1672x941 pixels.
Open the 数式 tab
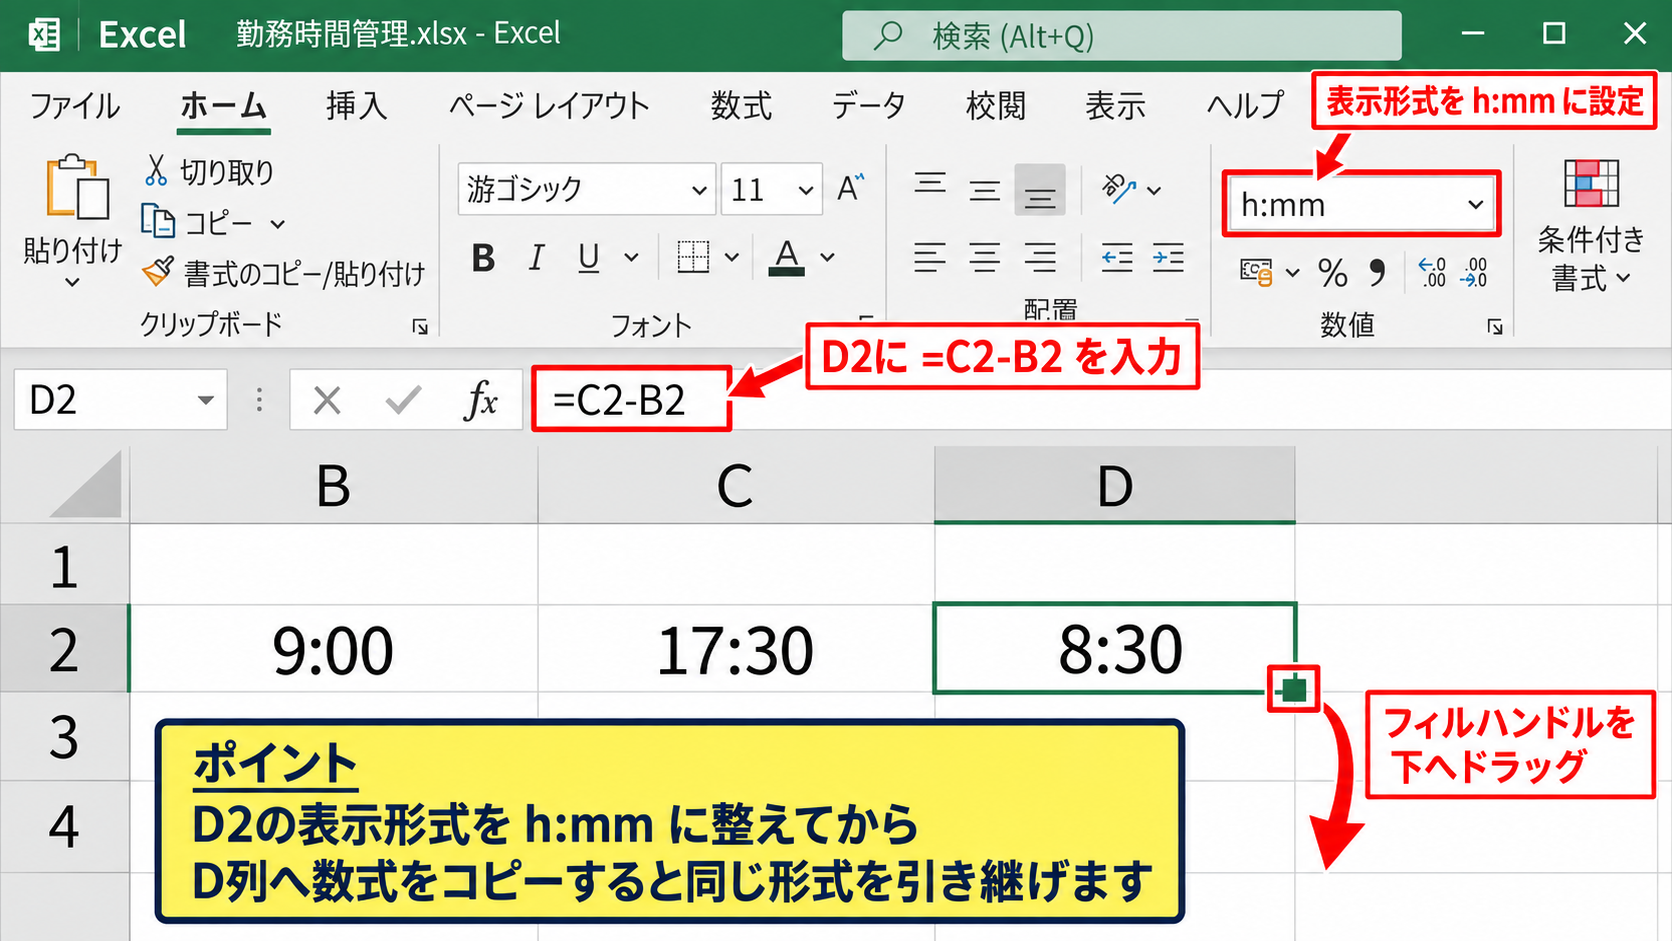click(x=741, y=105)
